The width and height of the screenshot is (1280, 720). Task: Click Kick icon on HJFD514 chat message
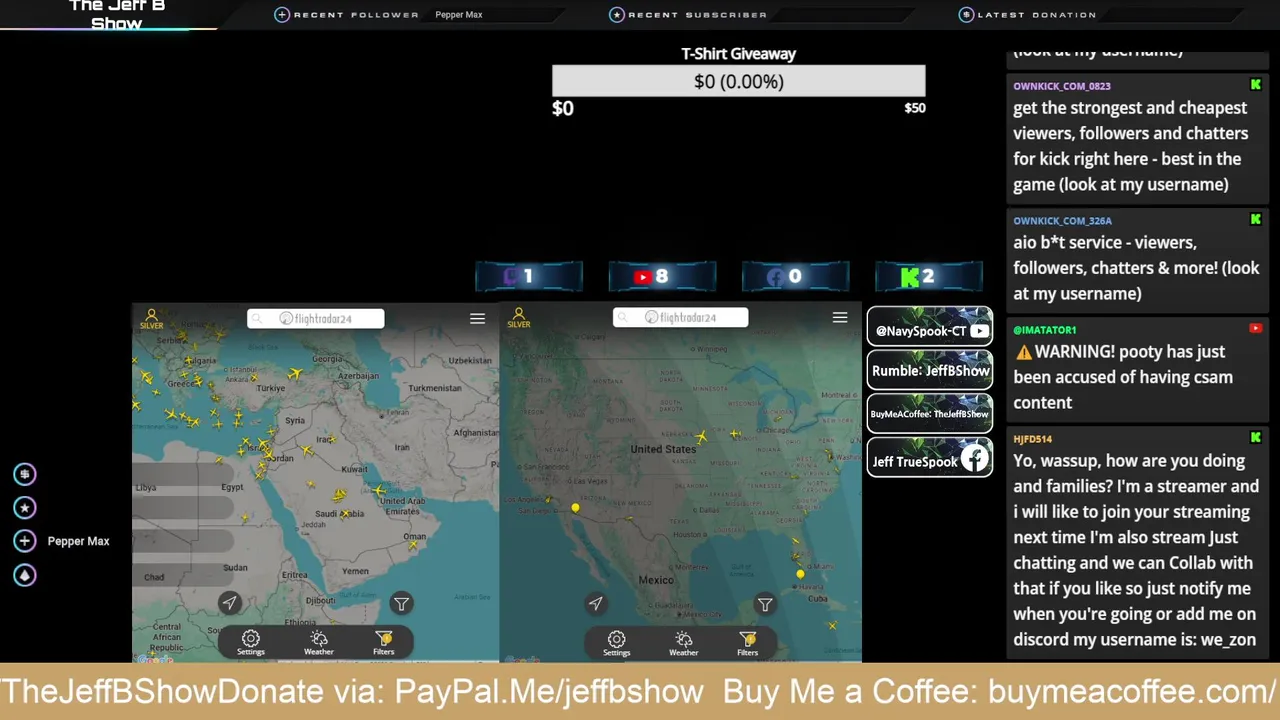1255,438
